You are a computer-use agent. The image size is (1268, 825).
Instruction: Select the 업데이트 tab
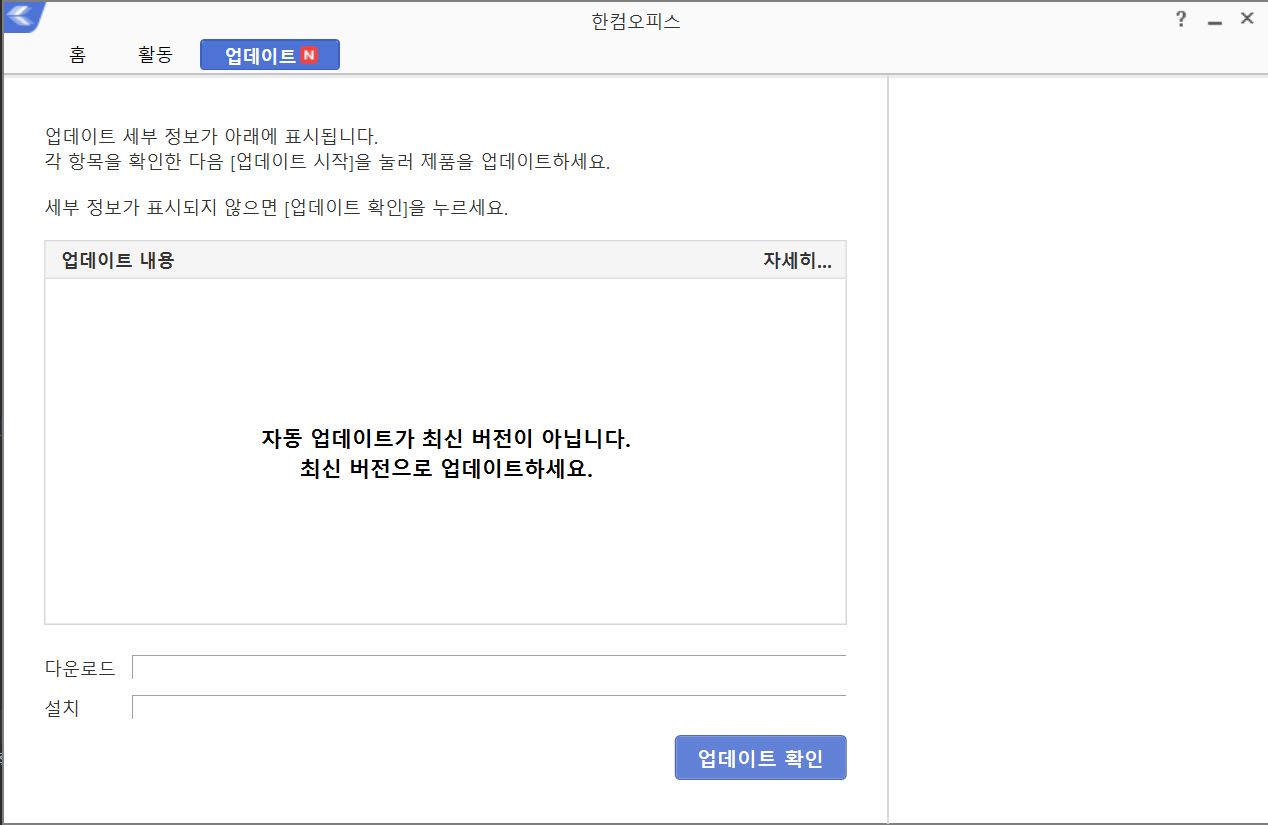(x=270, y=55)
